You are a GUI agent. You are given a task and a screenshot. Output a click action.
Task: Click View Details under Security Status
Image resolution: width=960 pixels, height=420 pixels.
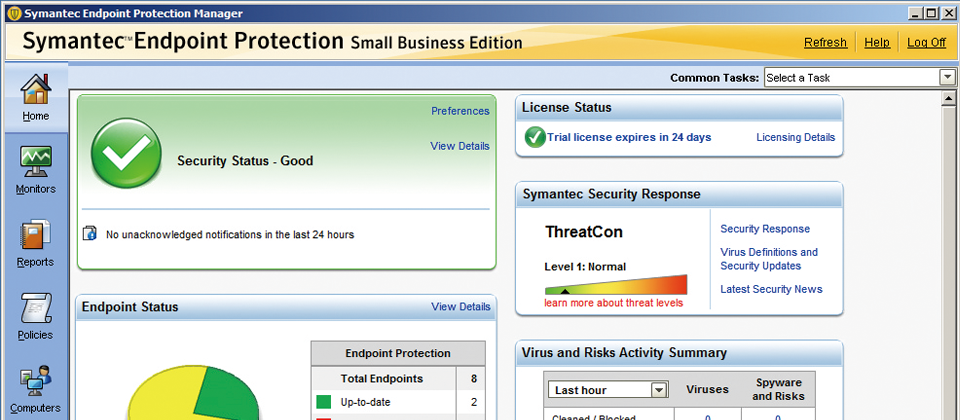[x=460, y=146]
